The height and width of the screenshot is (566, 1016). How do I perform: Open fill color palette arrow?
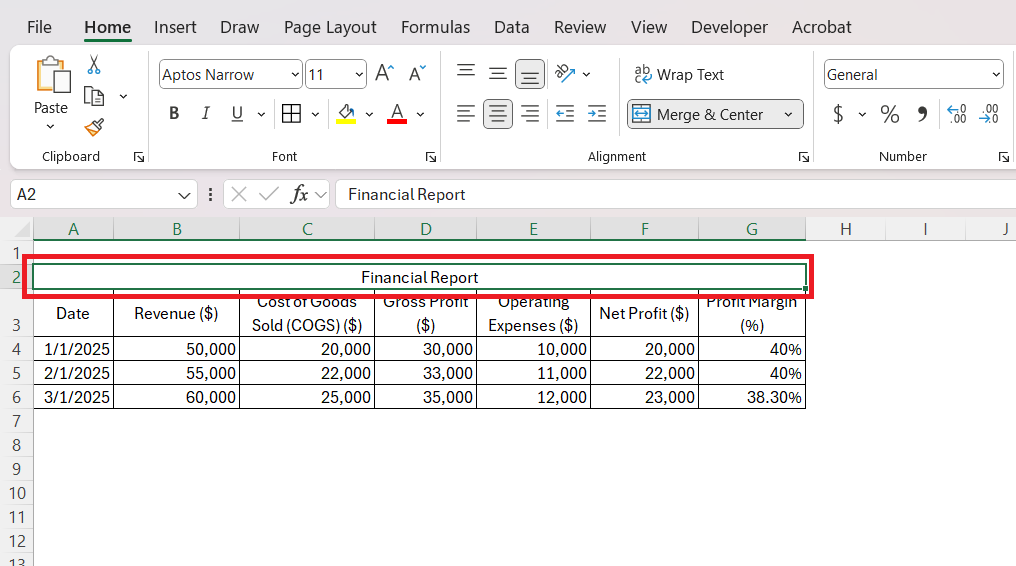tap(369, 115)
